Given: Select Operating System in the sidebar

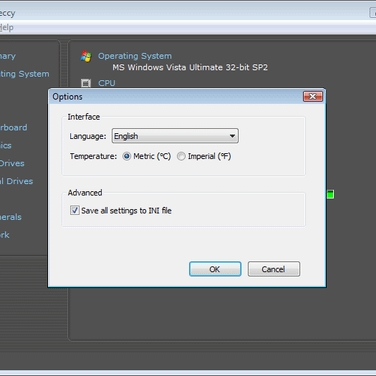Looking at the screenshot, I should pos(25,74).
